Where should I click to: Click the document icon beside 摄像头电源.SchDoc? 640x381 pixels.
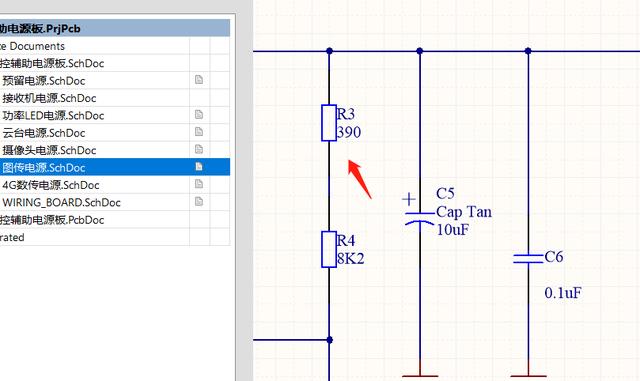point(199,149)
